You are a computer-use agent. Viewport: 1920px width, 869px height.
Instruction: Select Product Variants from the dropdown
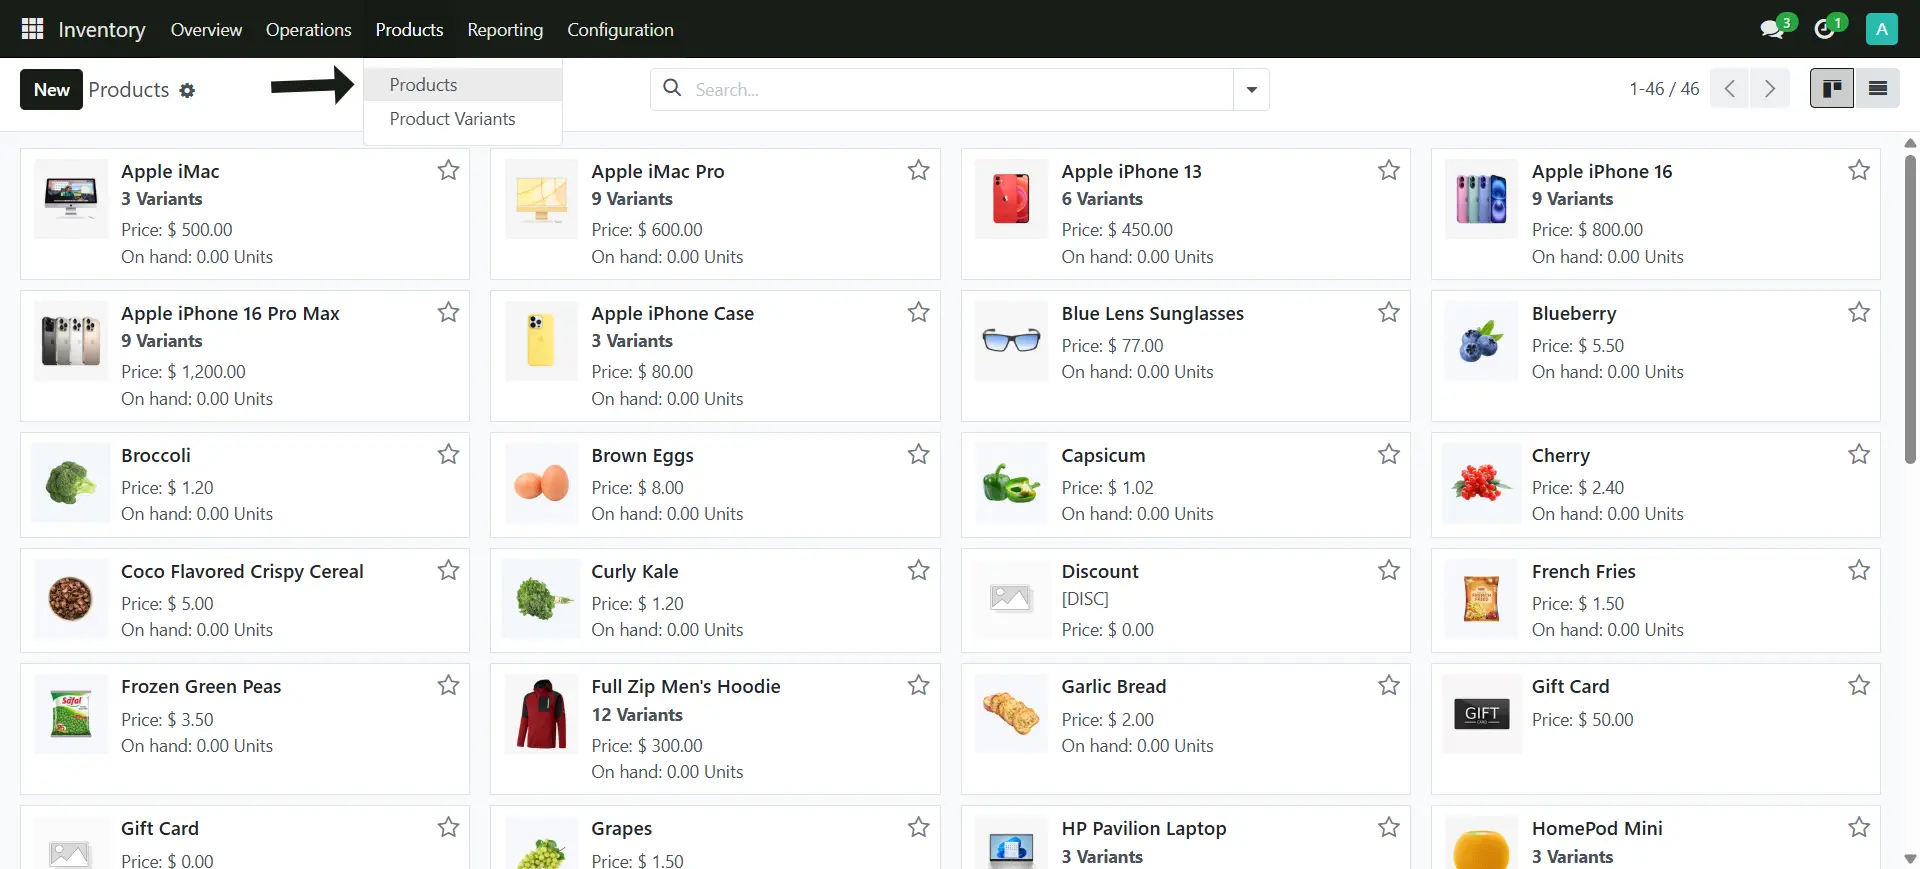point(452,119)
